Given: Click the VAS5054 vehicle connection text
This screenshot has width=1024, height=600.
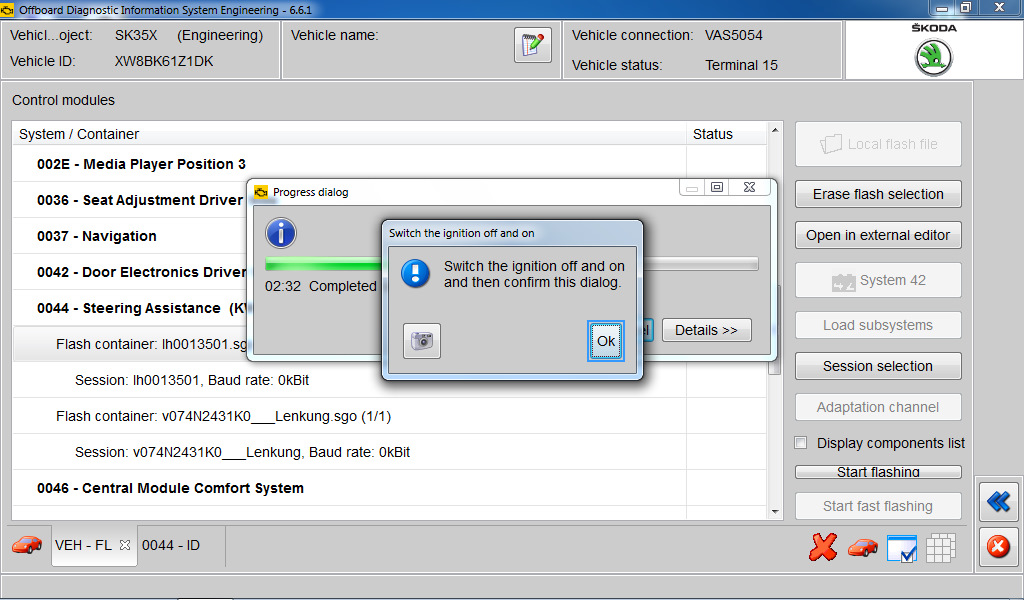Looking at the screenshot, I should (733, 35).
